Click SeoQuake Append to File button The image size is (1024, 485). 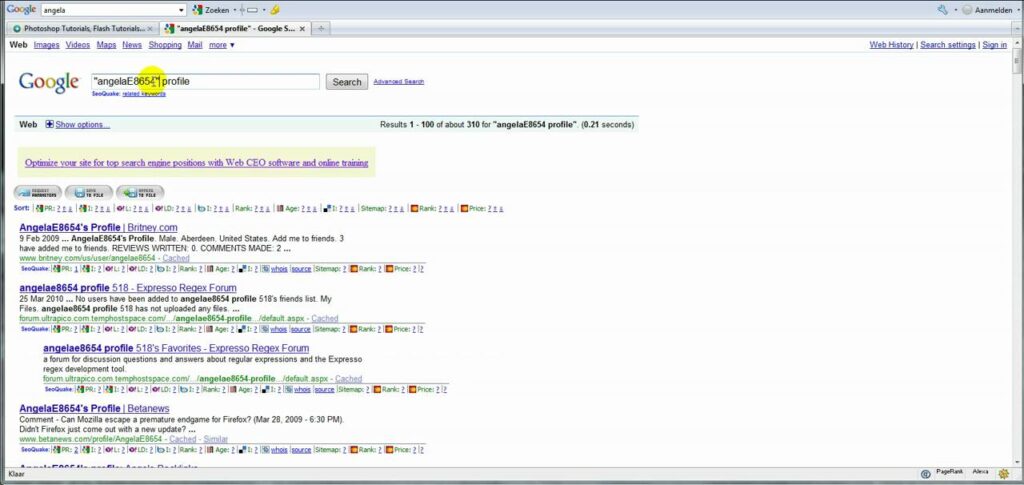[x=140, y=193]
